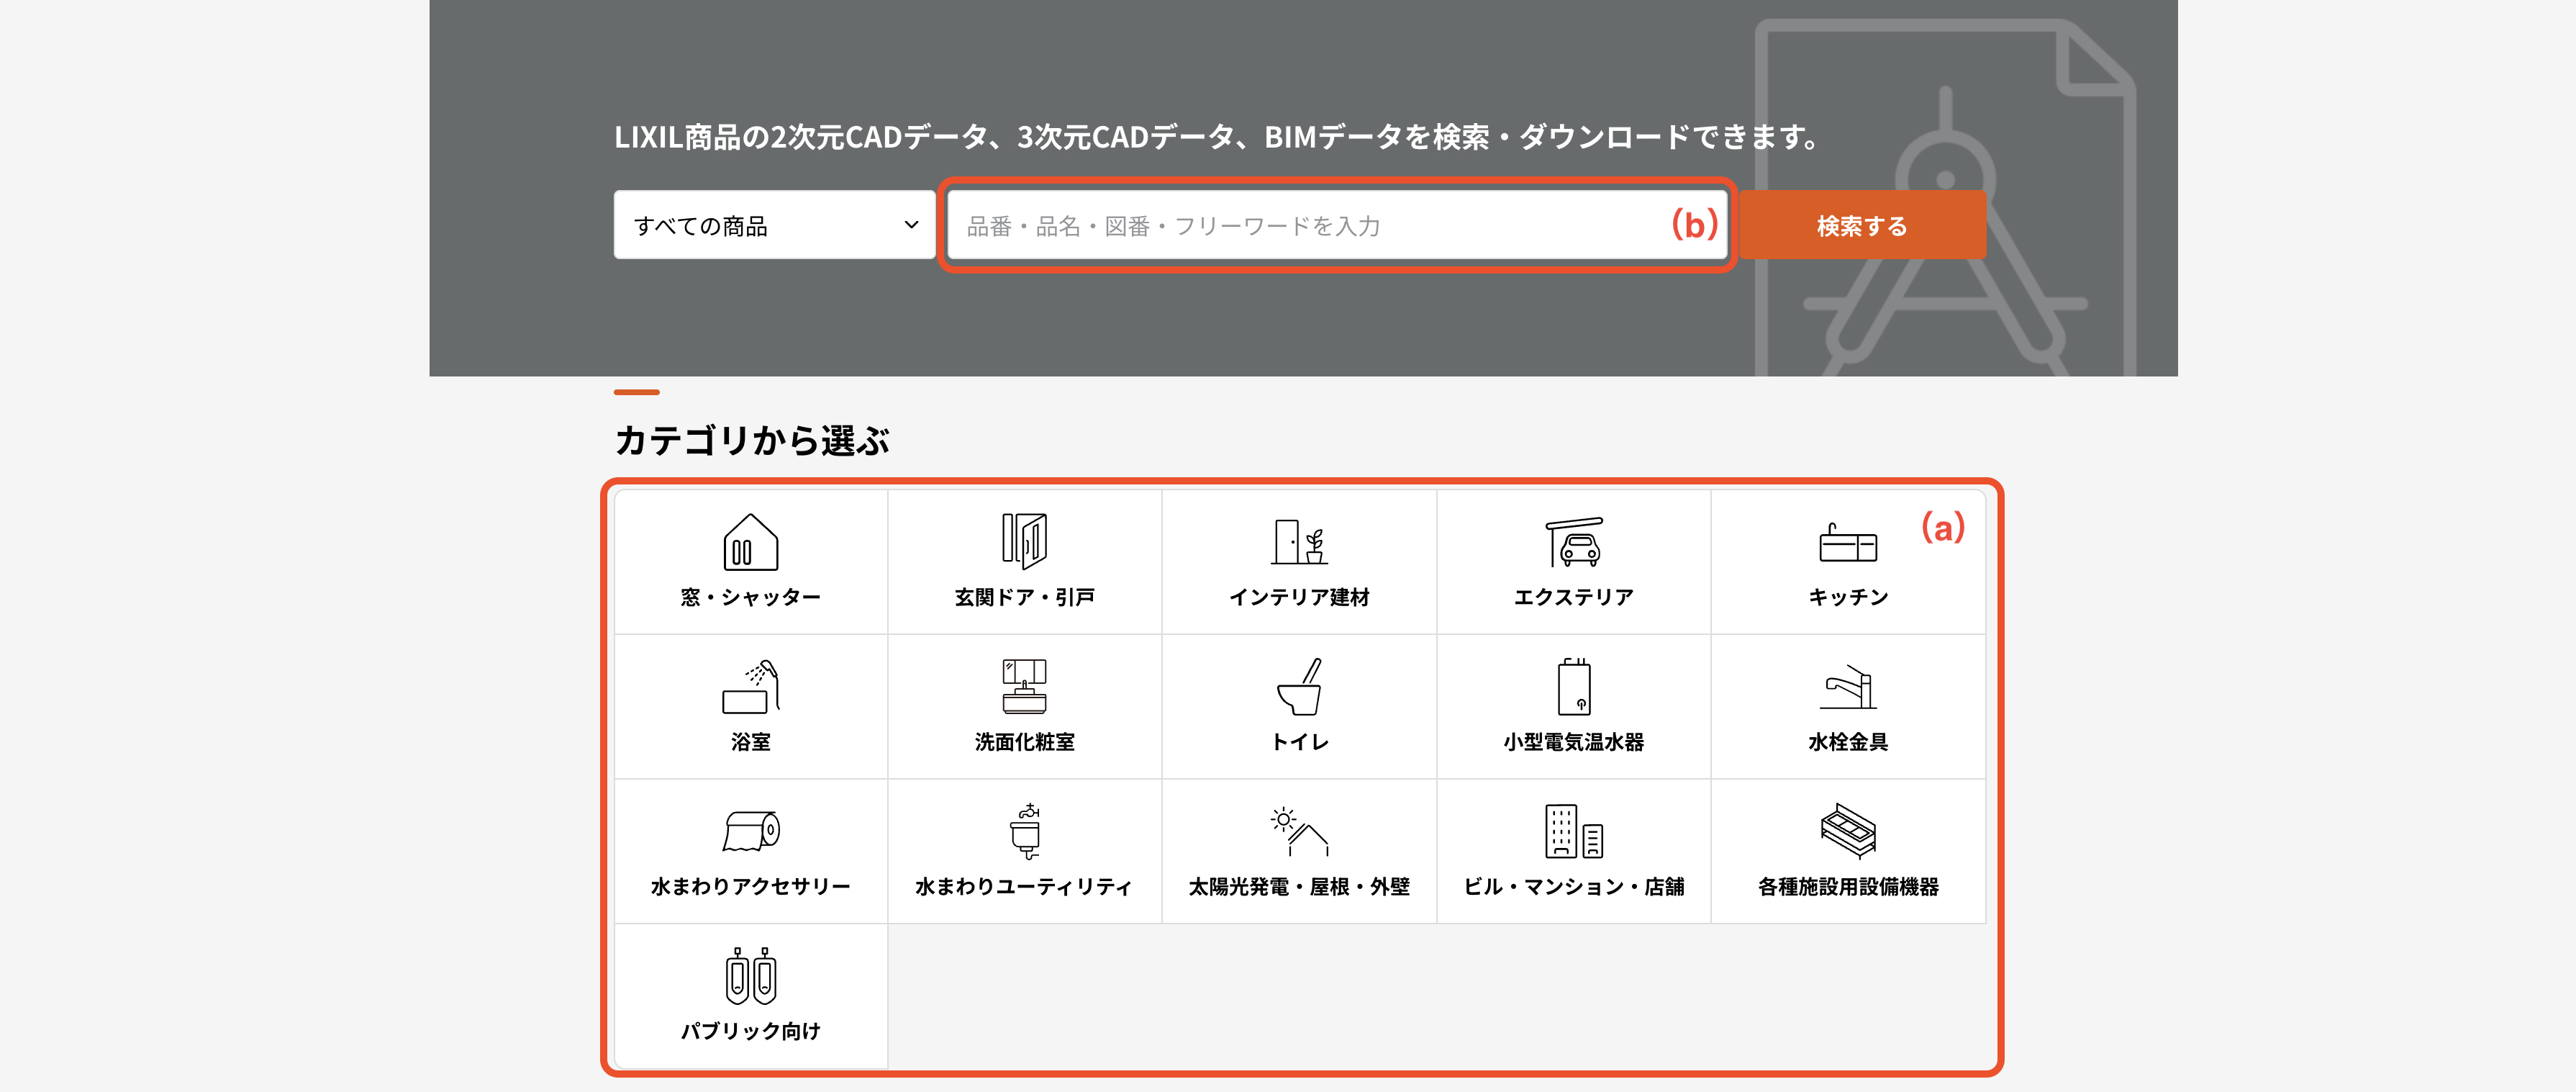Select the interior materials (インテリア建材) icon
The width and height of the screenshot is (2576, 1092).
point(1299,542)
